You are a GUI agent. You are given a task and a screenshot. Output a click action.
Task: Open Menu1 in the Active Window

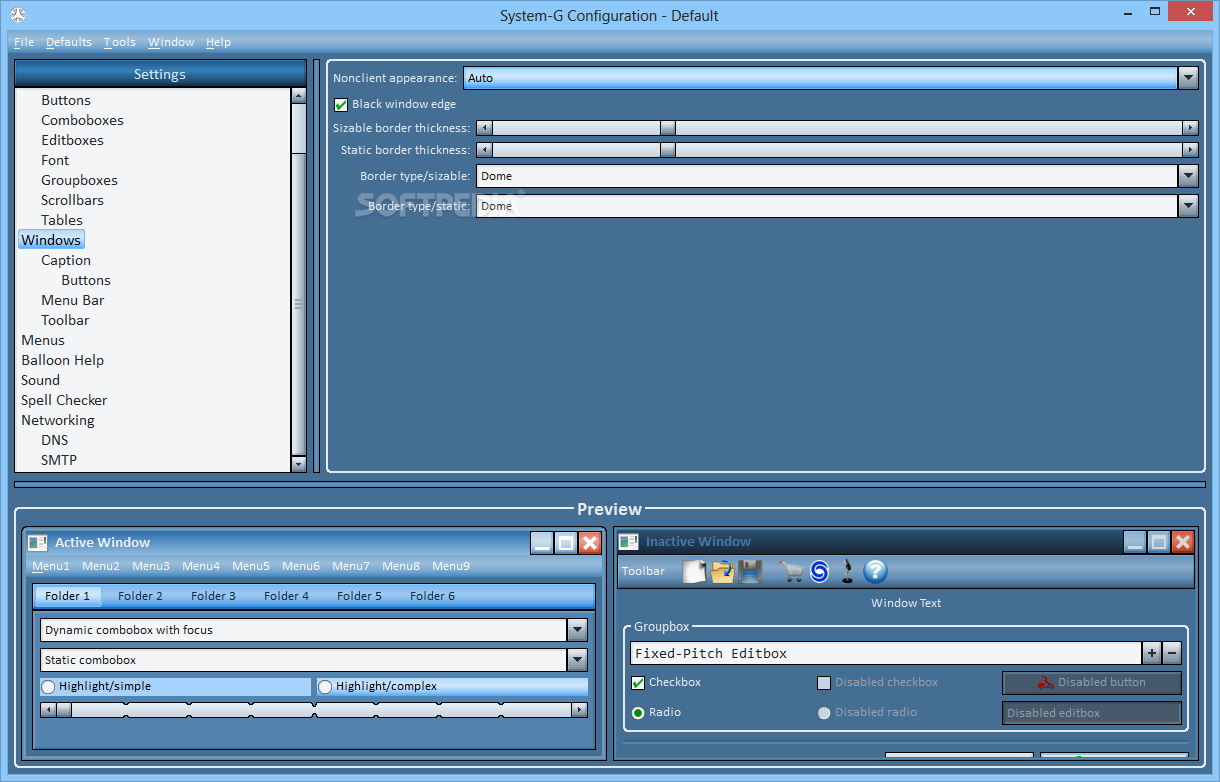tap(51, 566)
